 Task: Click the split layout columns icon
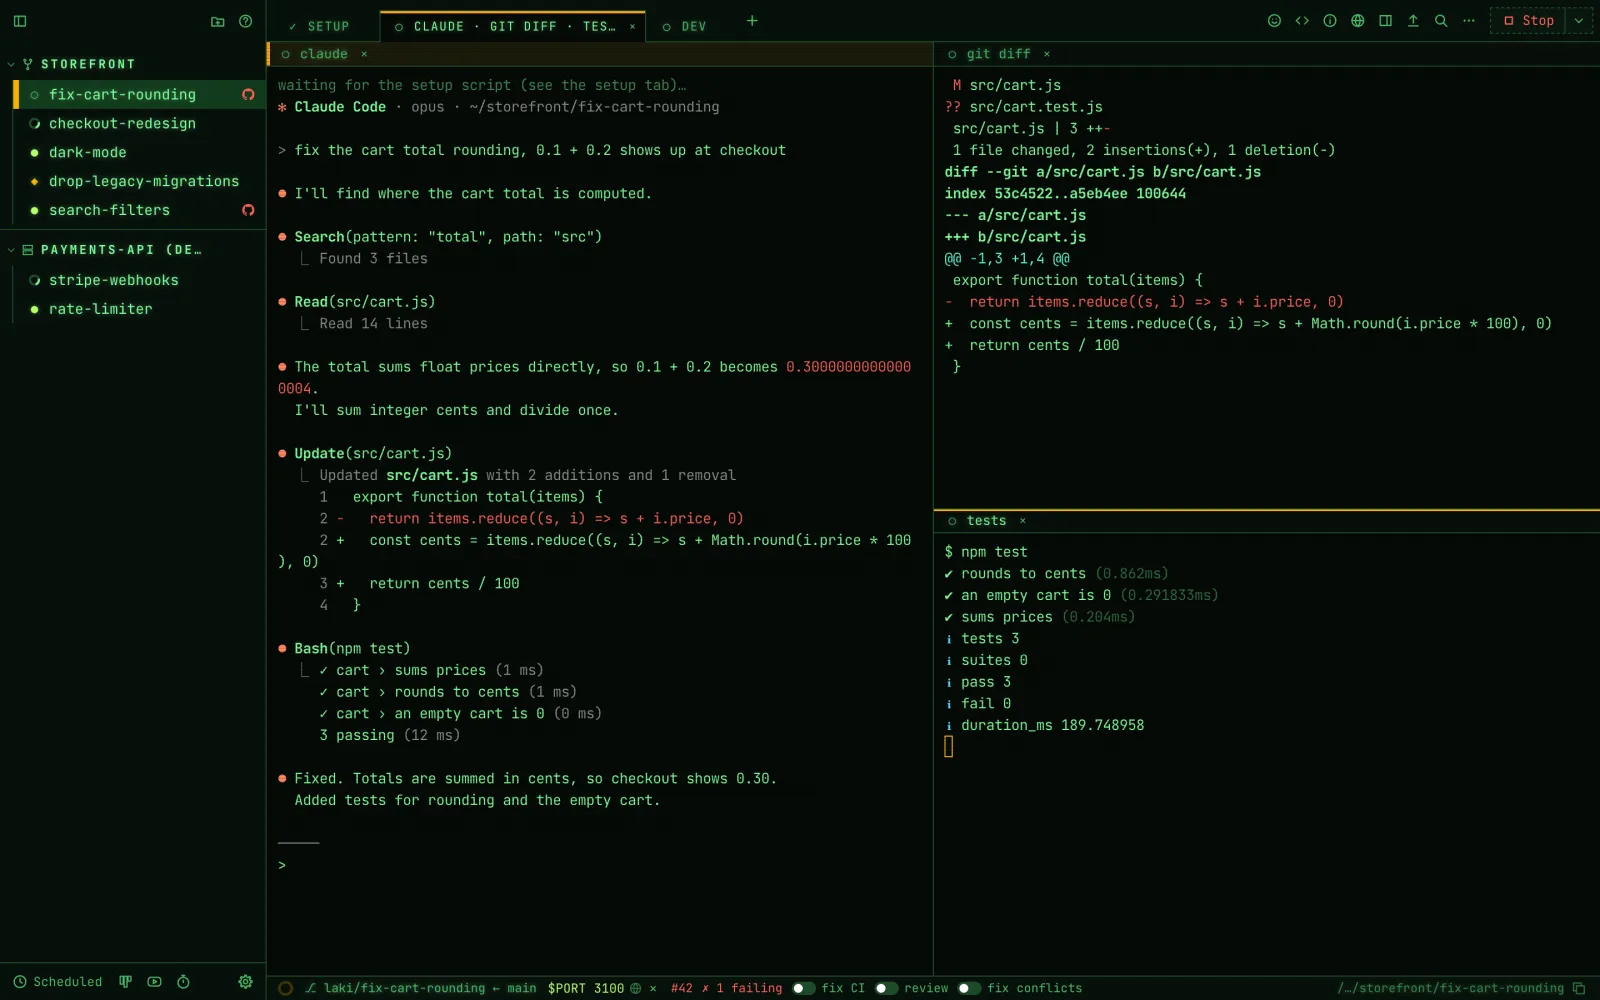point(1385,20)
